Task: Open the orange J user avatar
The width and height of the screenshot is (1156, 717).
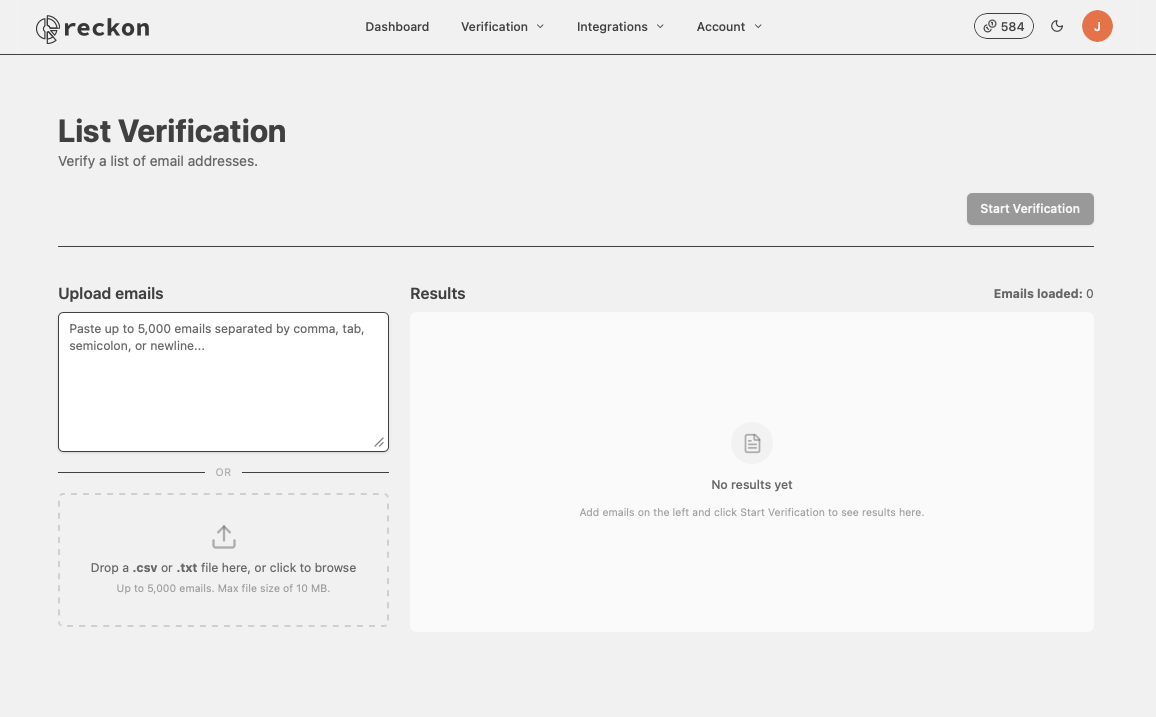Action: (x=1096, y=27)
